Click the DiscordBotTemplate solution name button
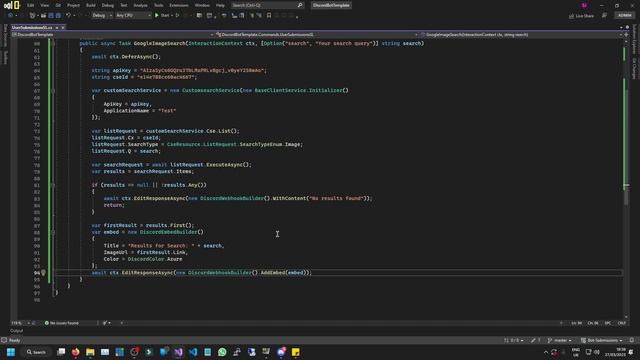640x360 pixels. click(x=331, y=5)
